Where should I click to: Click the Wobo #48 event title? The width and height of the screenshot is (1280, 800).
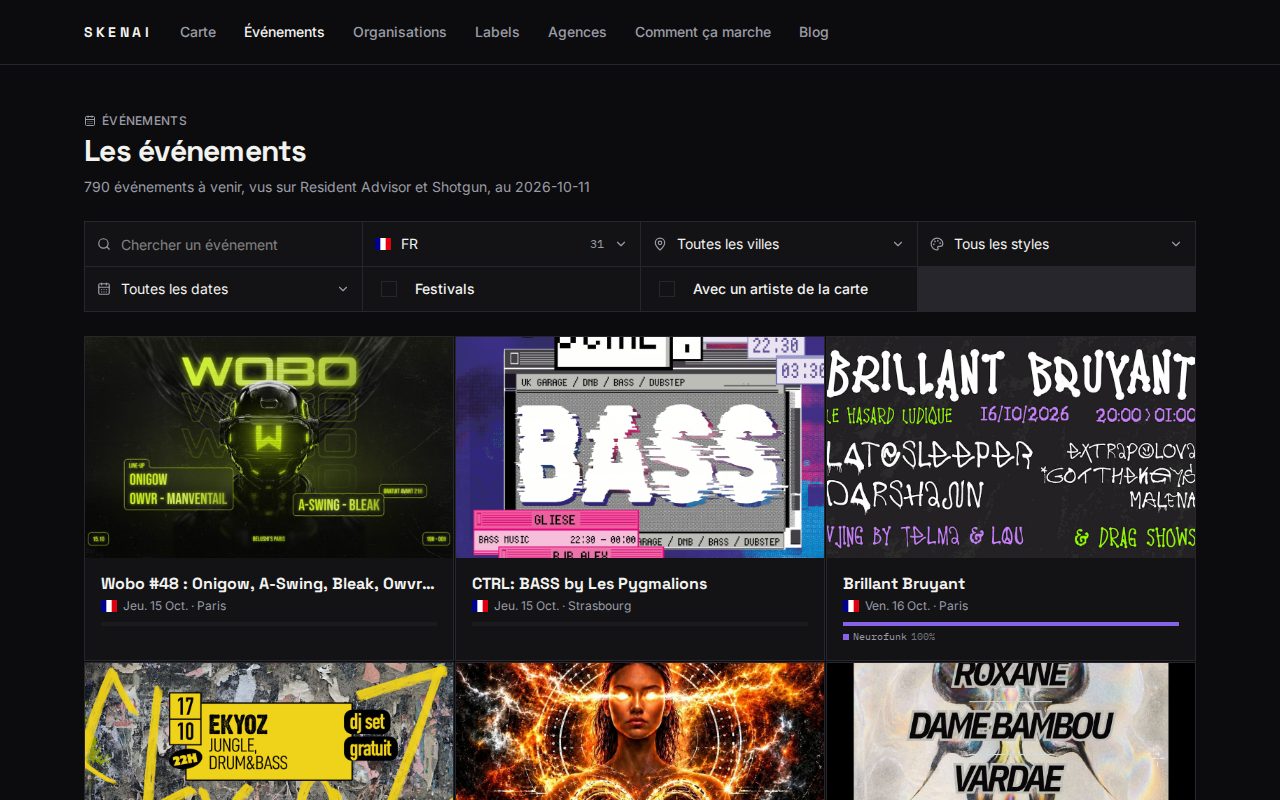[268, 584]
